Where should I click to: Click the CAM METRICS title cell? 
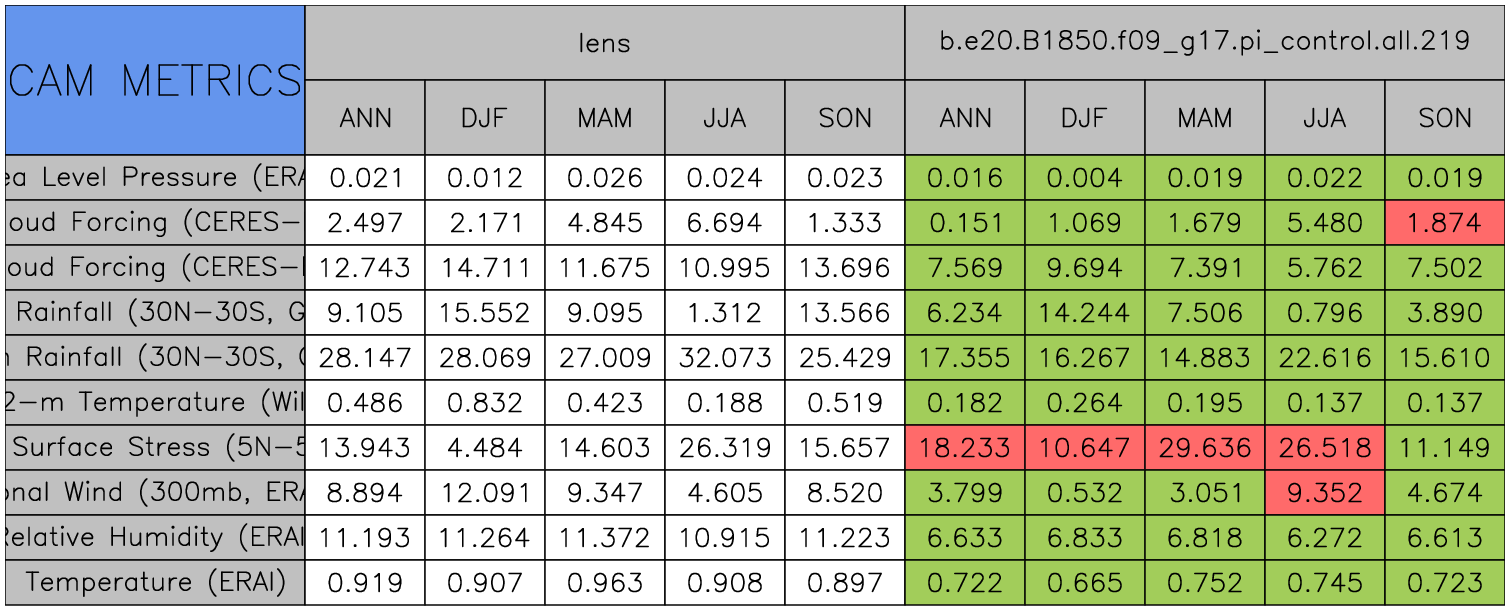click(155, 80)
